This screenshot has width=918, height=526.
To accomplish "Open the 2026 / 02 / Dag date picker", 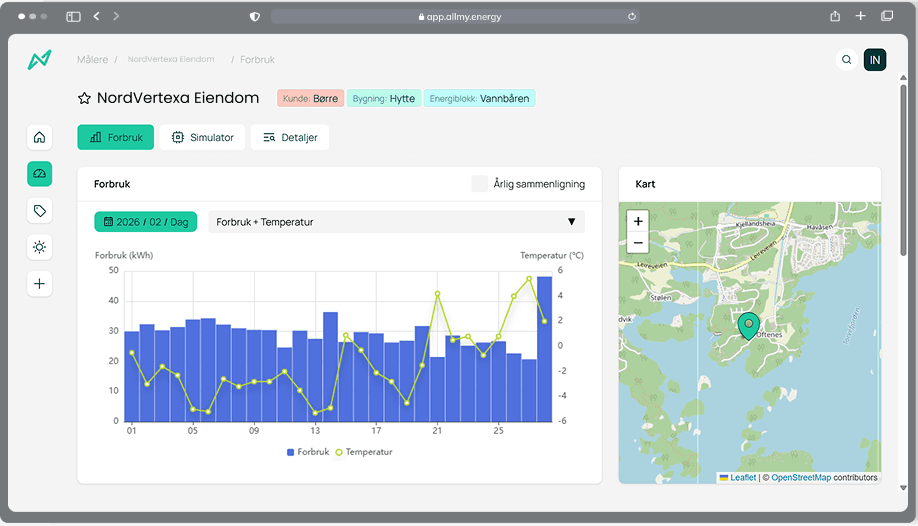I will [x=146, y=222].
